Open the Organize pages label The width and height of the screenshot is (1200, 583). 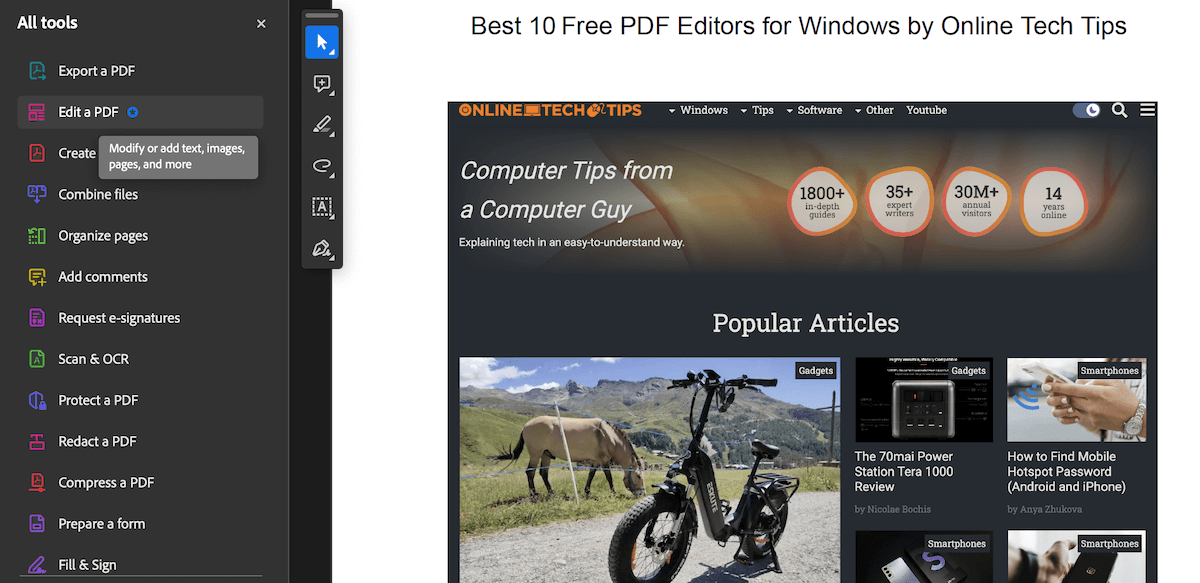tap(103, 236)
